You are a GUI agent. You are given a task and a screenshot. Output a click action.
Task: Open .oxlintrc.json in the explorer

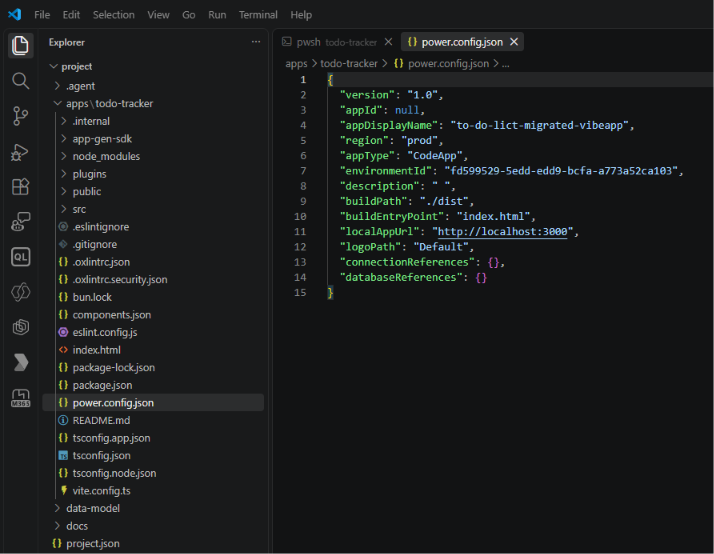(x=101, y=262)
